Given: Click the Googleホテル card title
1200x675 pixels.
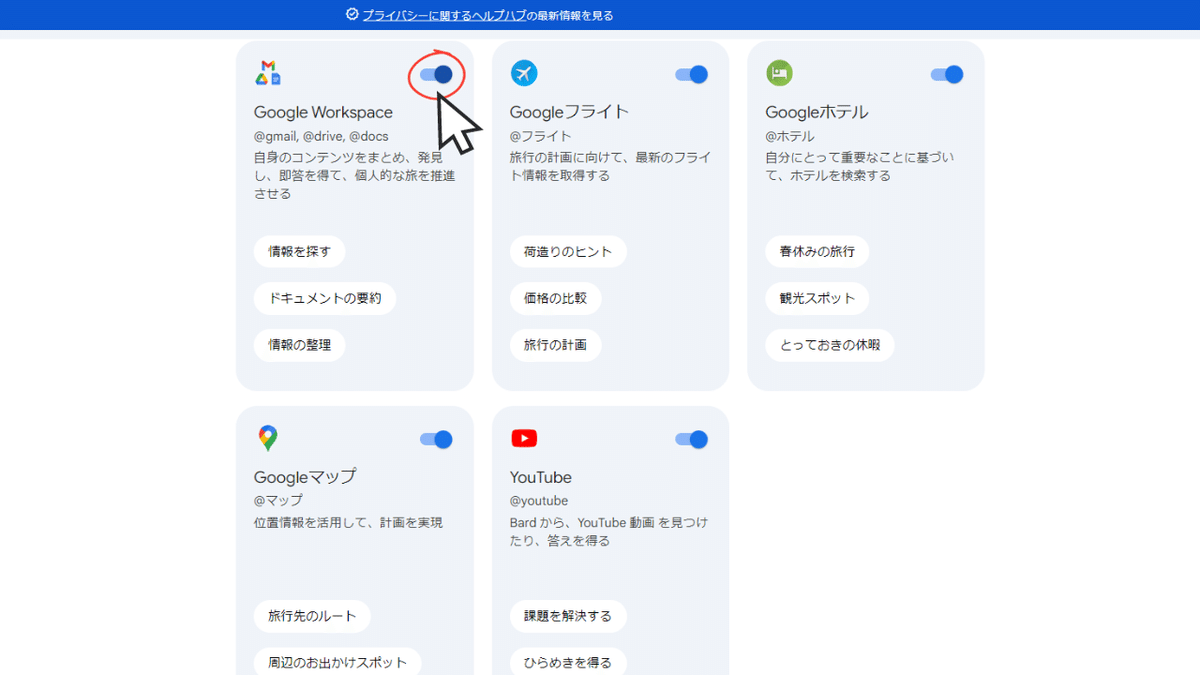Looking at the screenshot, I should point(817,112).
